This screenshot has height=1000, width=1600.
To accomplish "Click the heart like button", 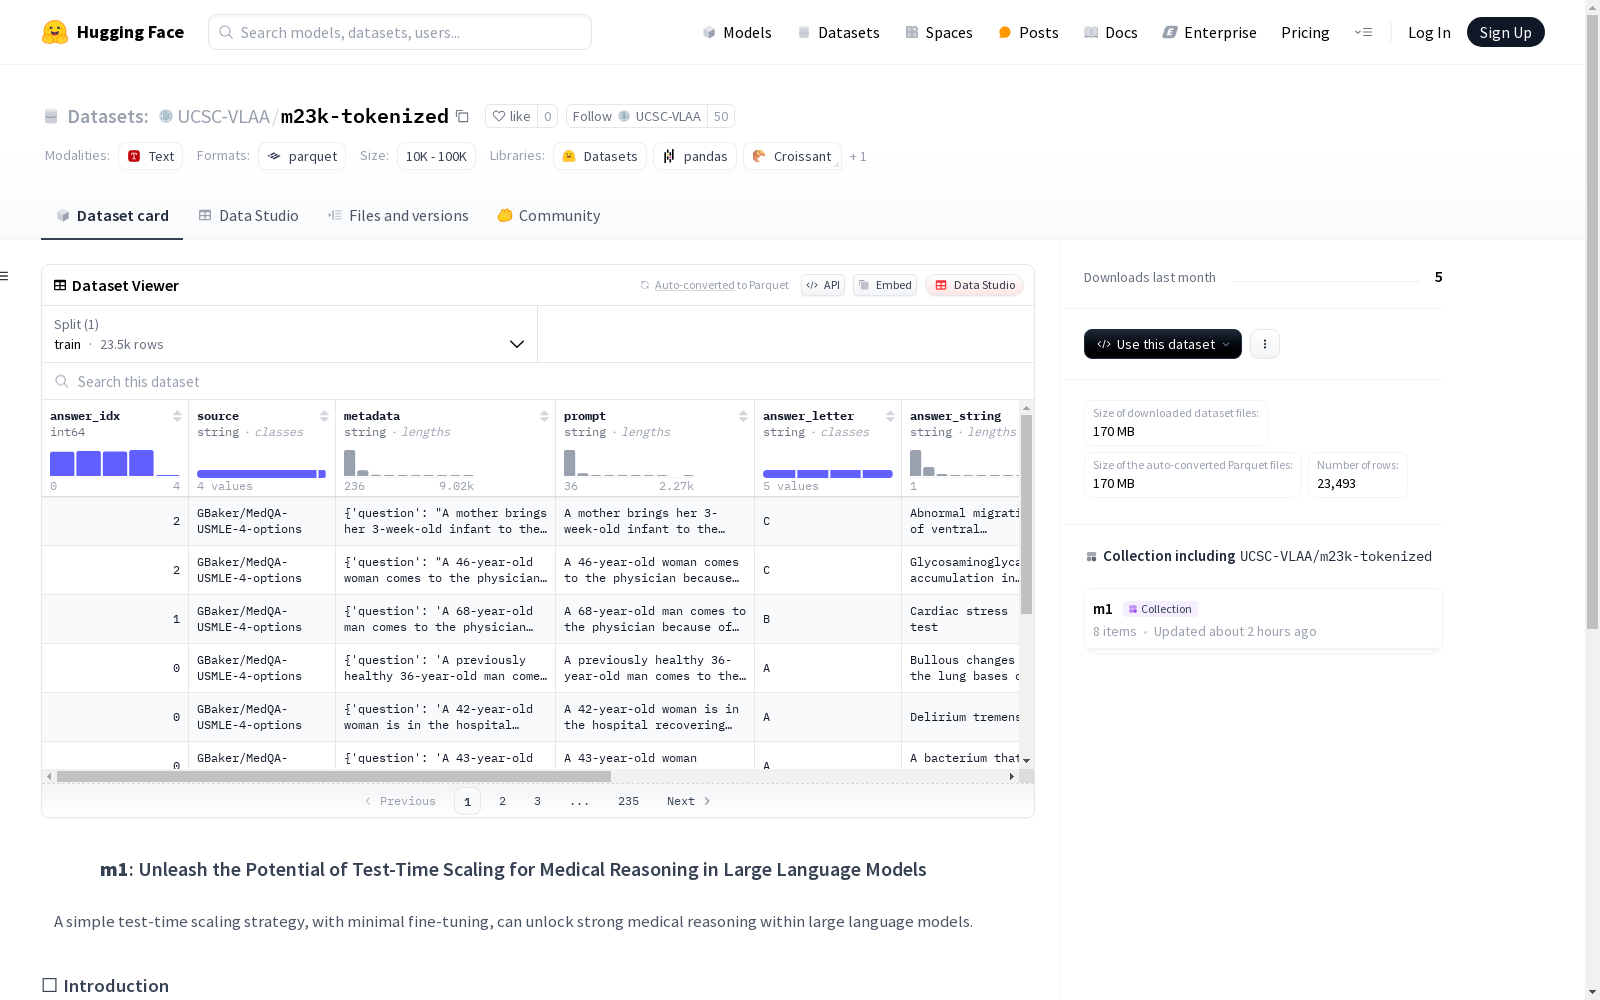I will click(x=511, y=116).
